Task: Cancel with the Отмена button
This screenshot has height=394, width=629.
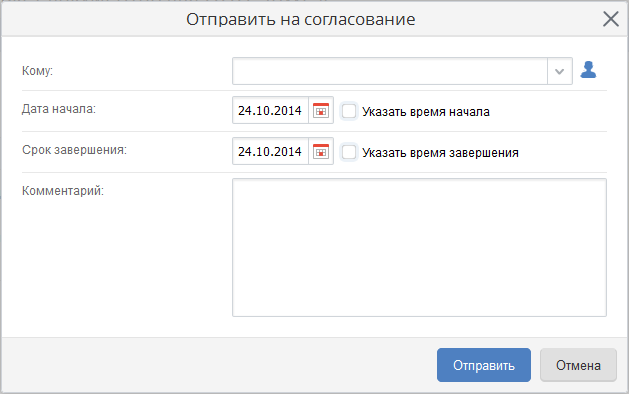Action: pyautogui.click(x=578, y=365)
